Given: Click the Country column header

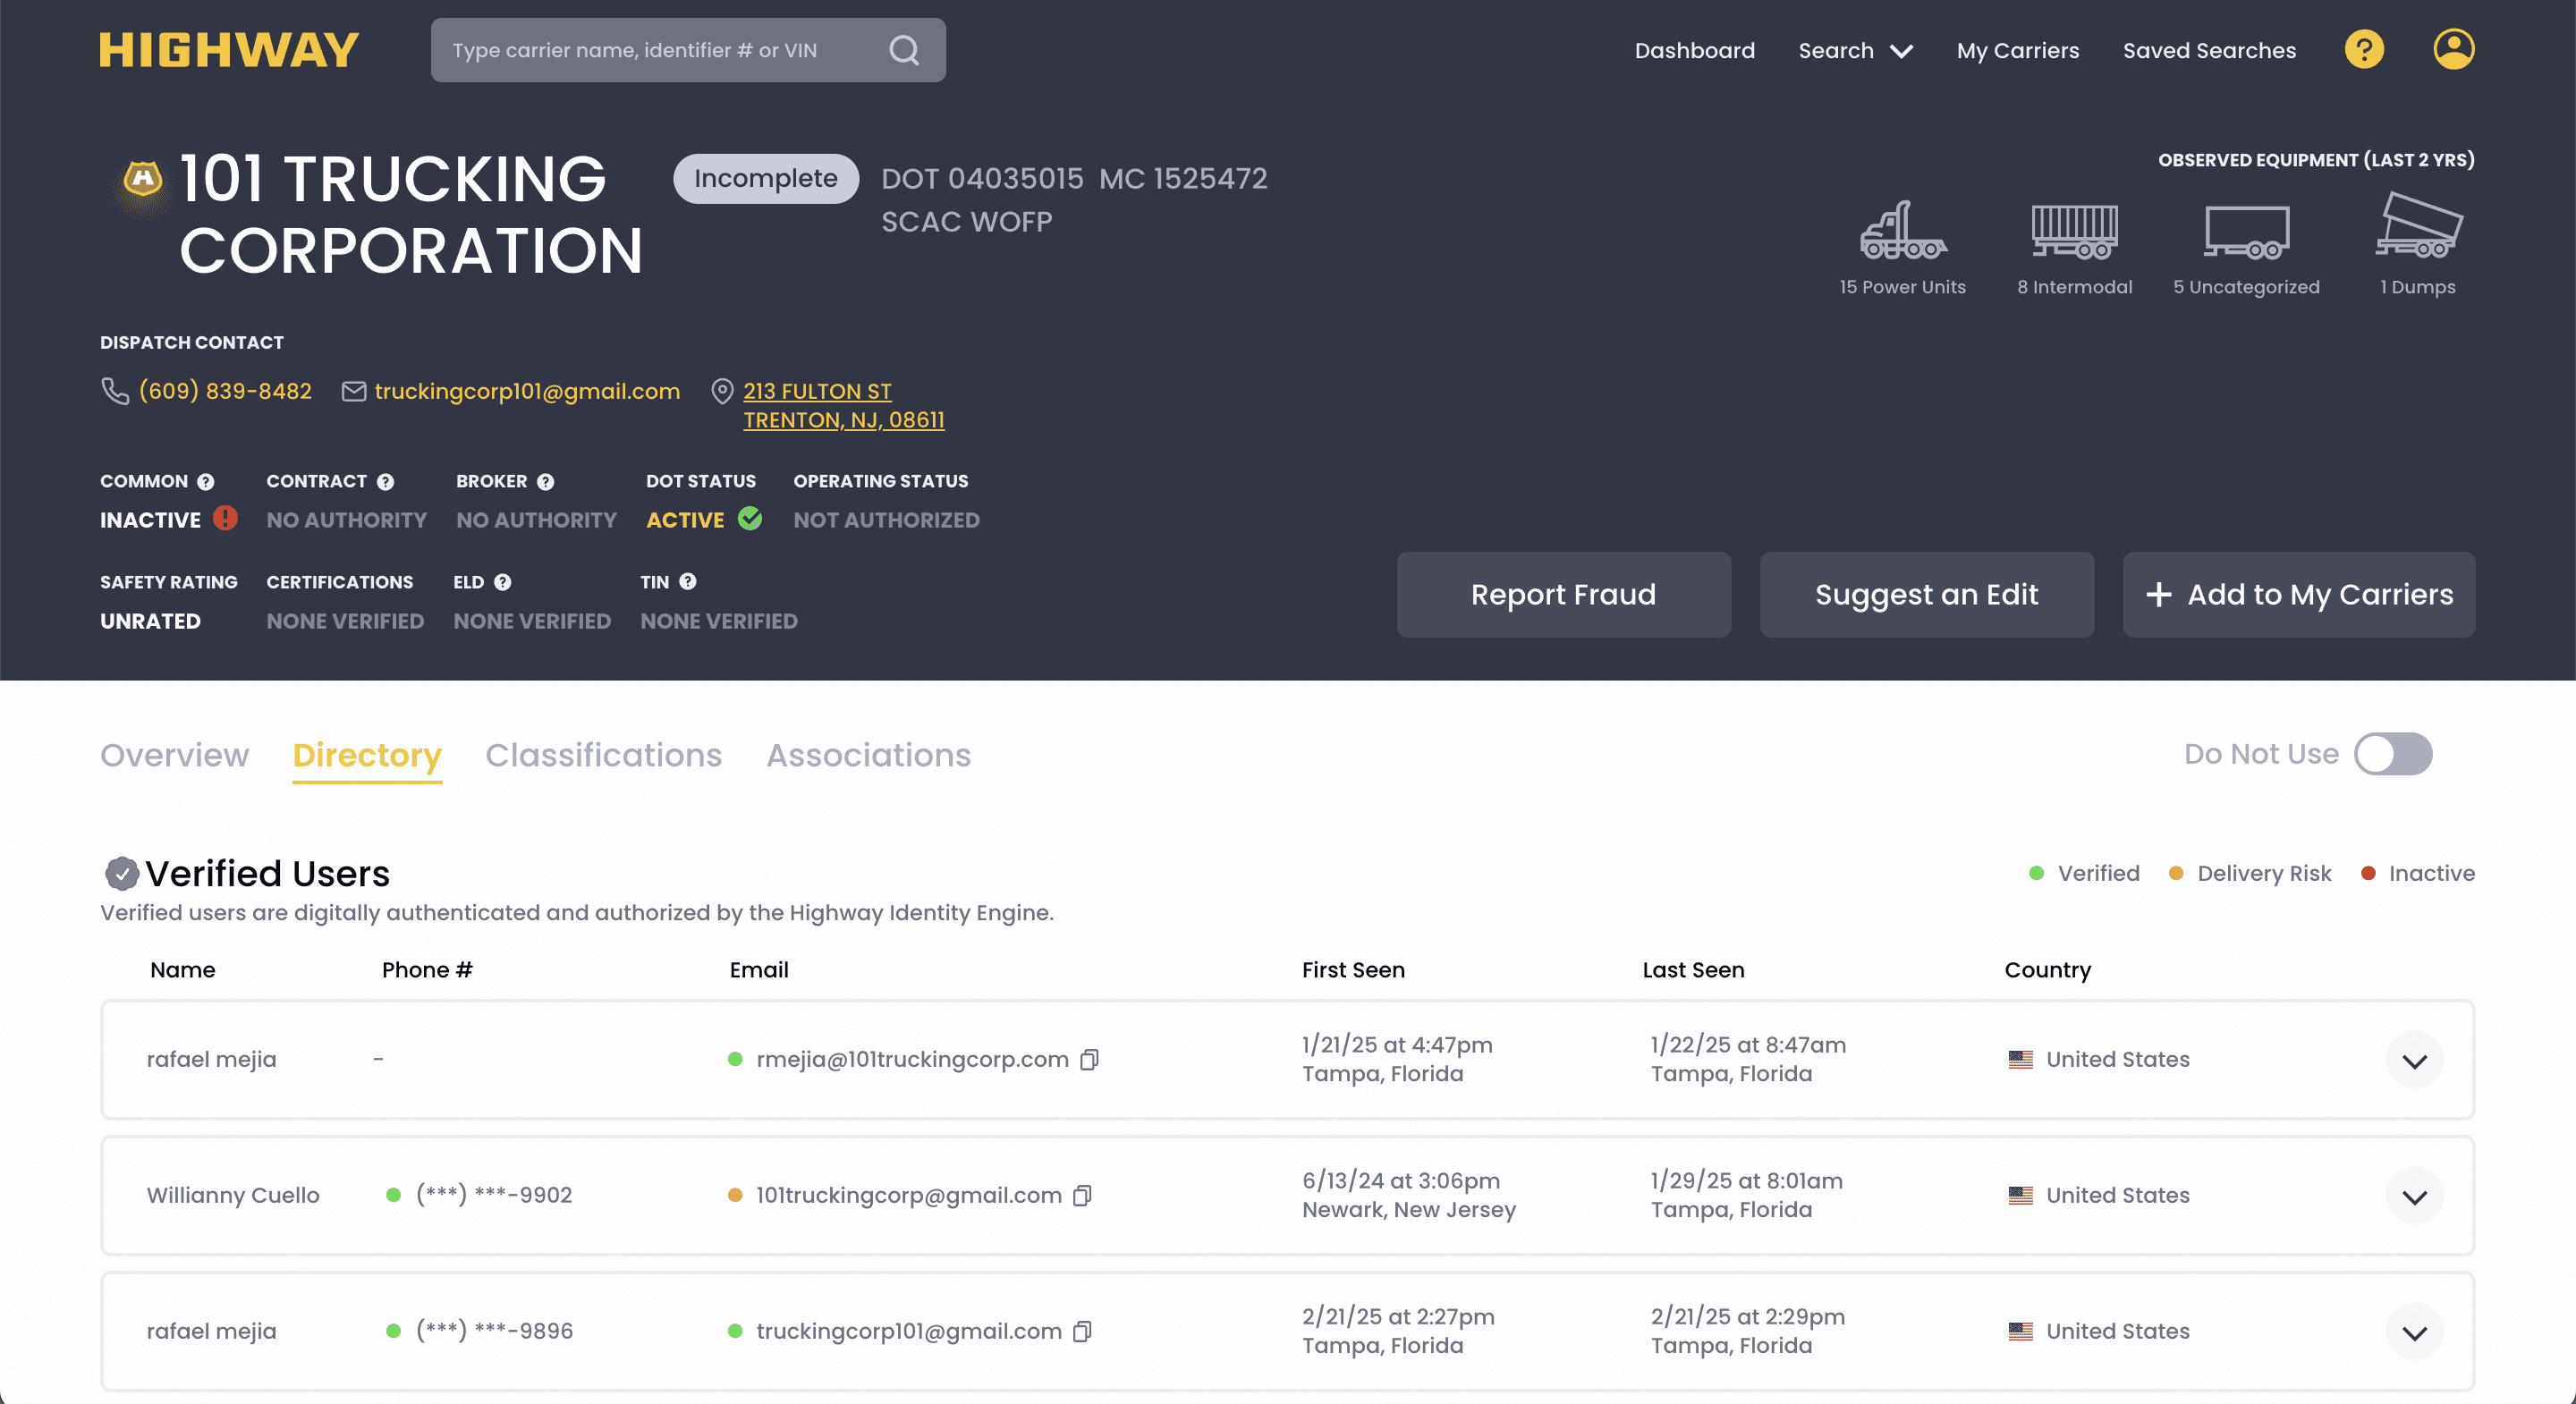Looking at the screenshot, I should pos(2047,970).
